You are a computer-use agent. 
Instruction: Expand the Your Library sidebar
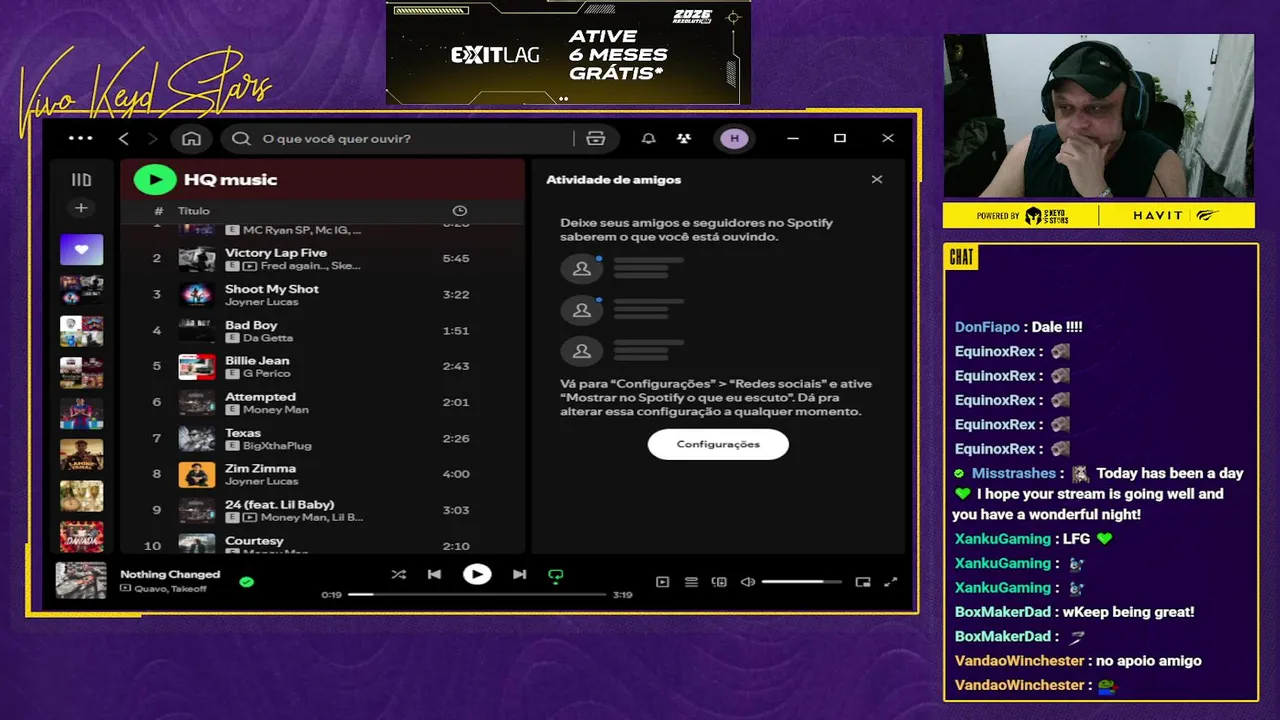81,180
